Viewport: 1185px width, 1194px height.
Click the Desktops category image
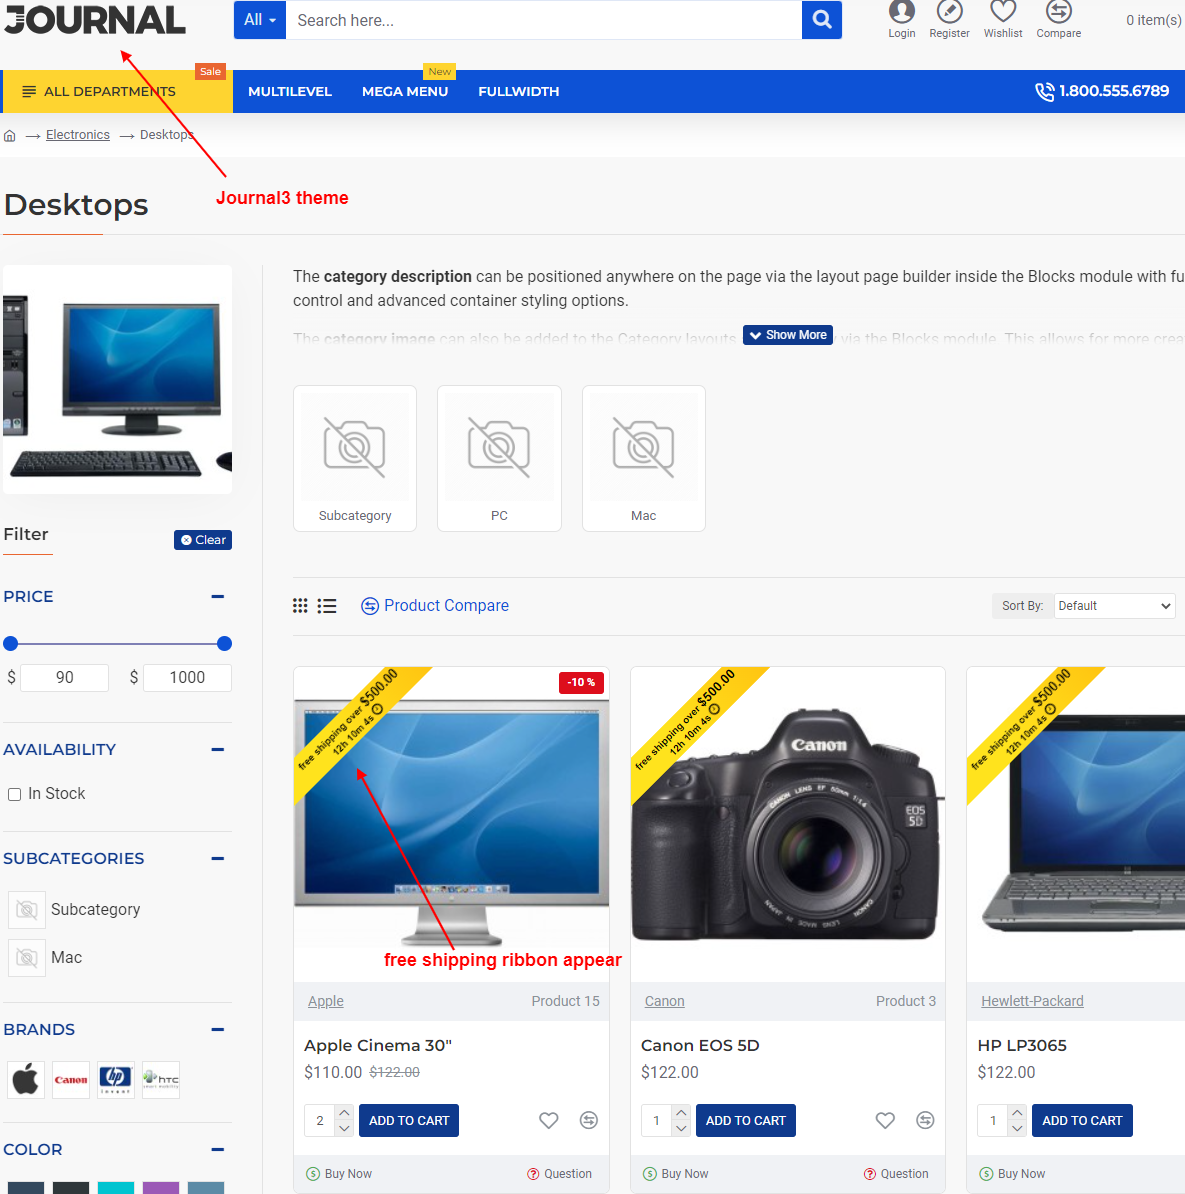tap(117, 379)
